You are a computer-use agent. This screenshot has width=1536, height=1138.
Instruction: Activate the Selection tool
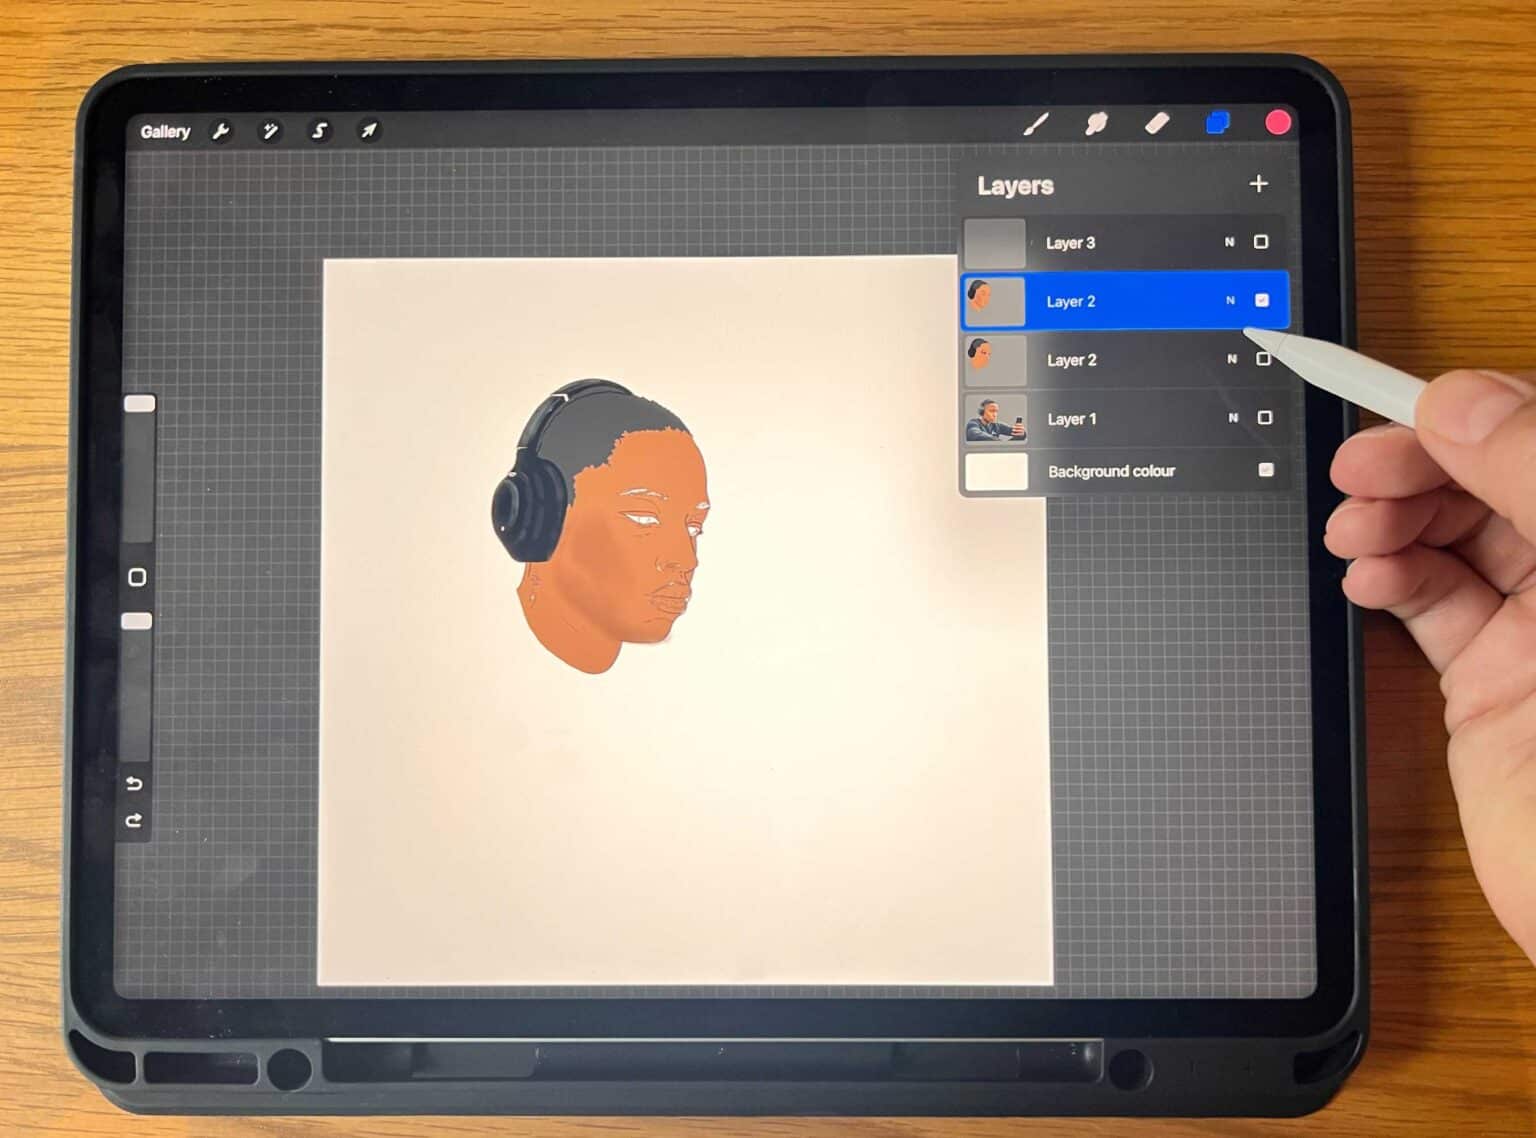[x=319, y=131]
